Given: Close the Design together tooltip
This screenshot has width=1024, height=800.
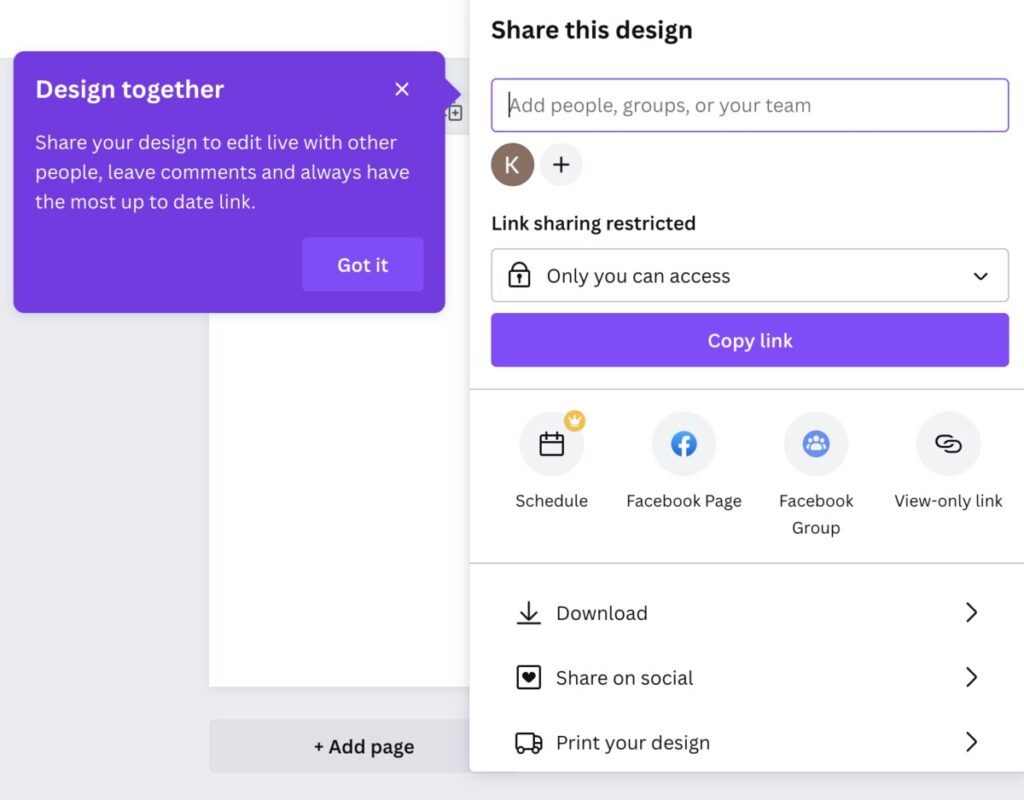Looking at the screenshot, I should [x=402, y=89].
